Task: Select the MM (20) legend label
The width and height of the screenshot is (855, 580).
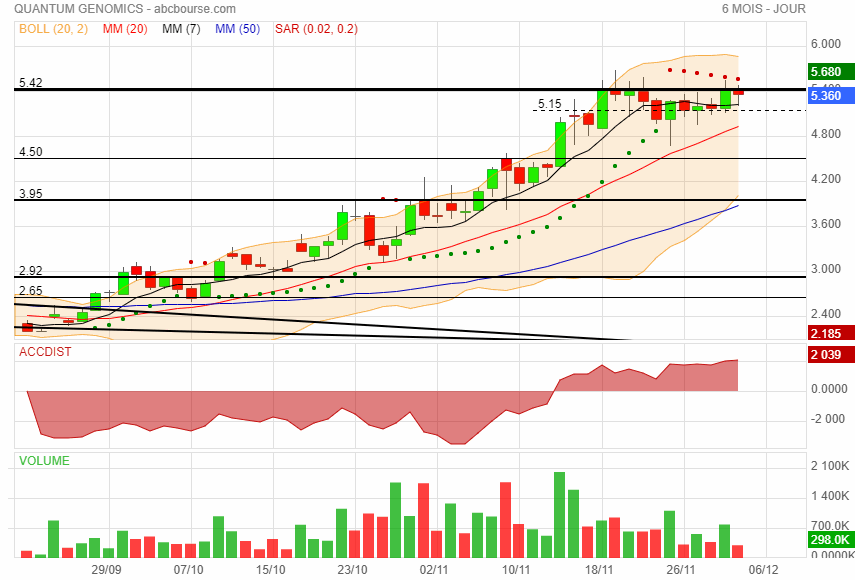Action: click(x=125, y=29)
